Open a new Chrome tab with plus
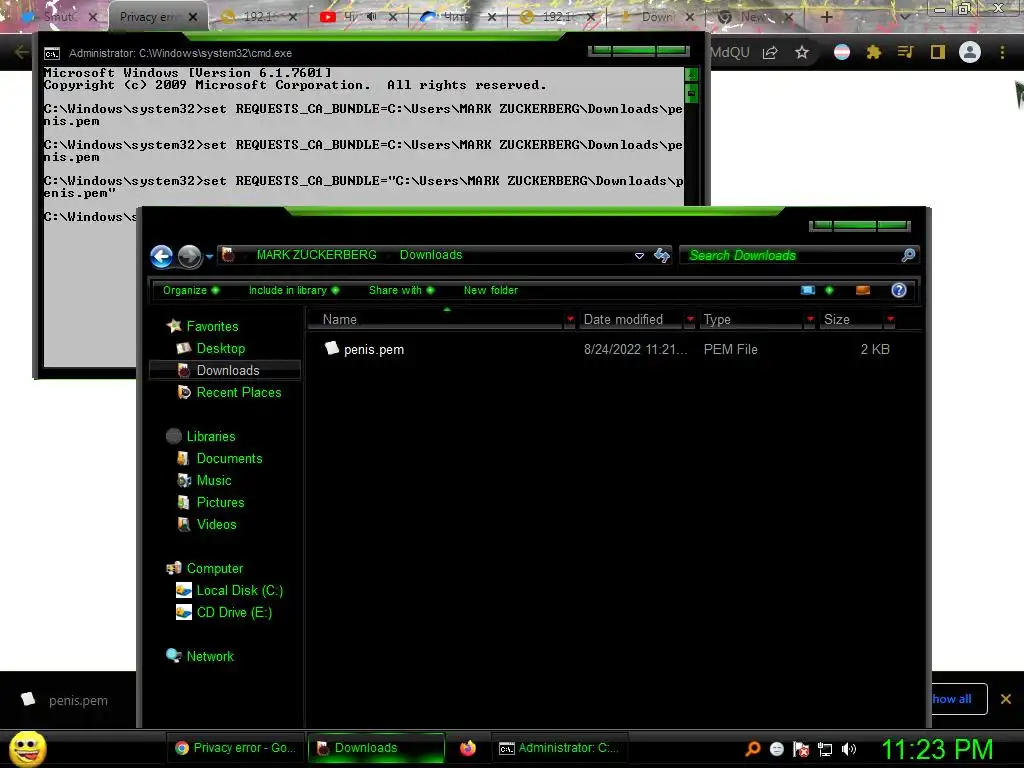This screenshot has height=768, width=1024. click(x=826, y=17)
